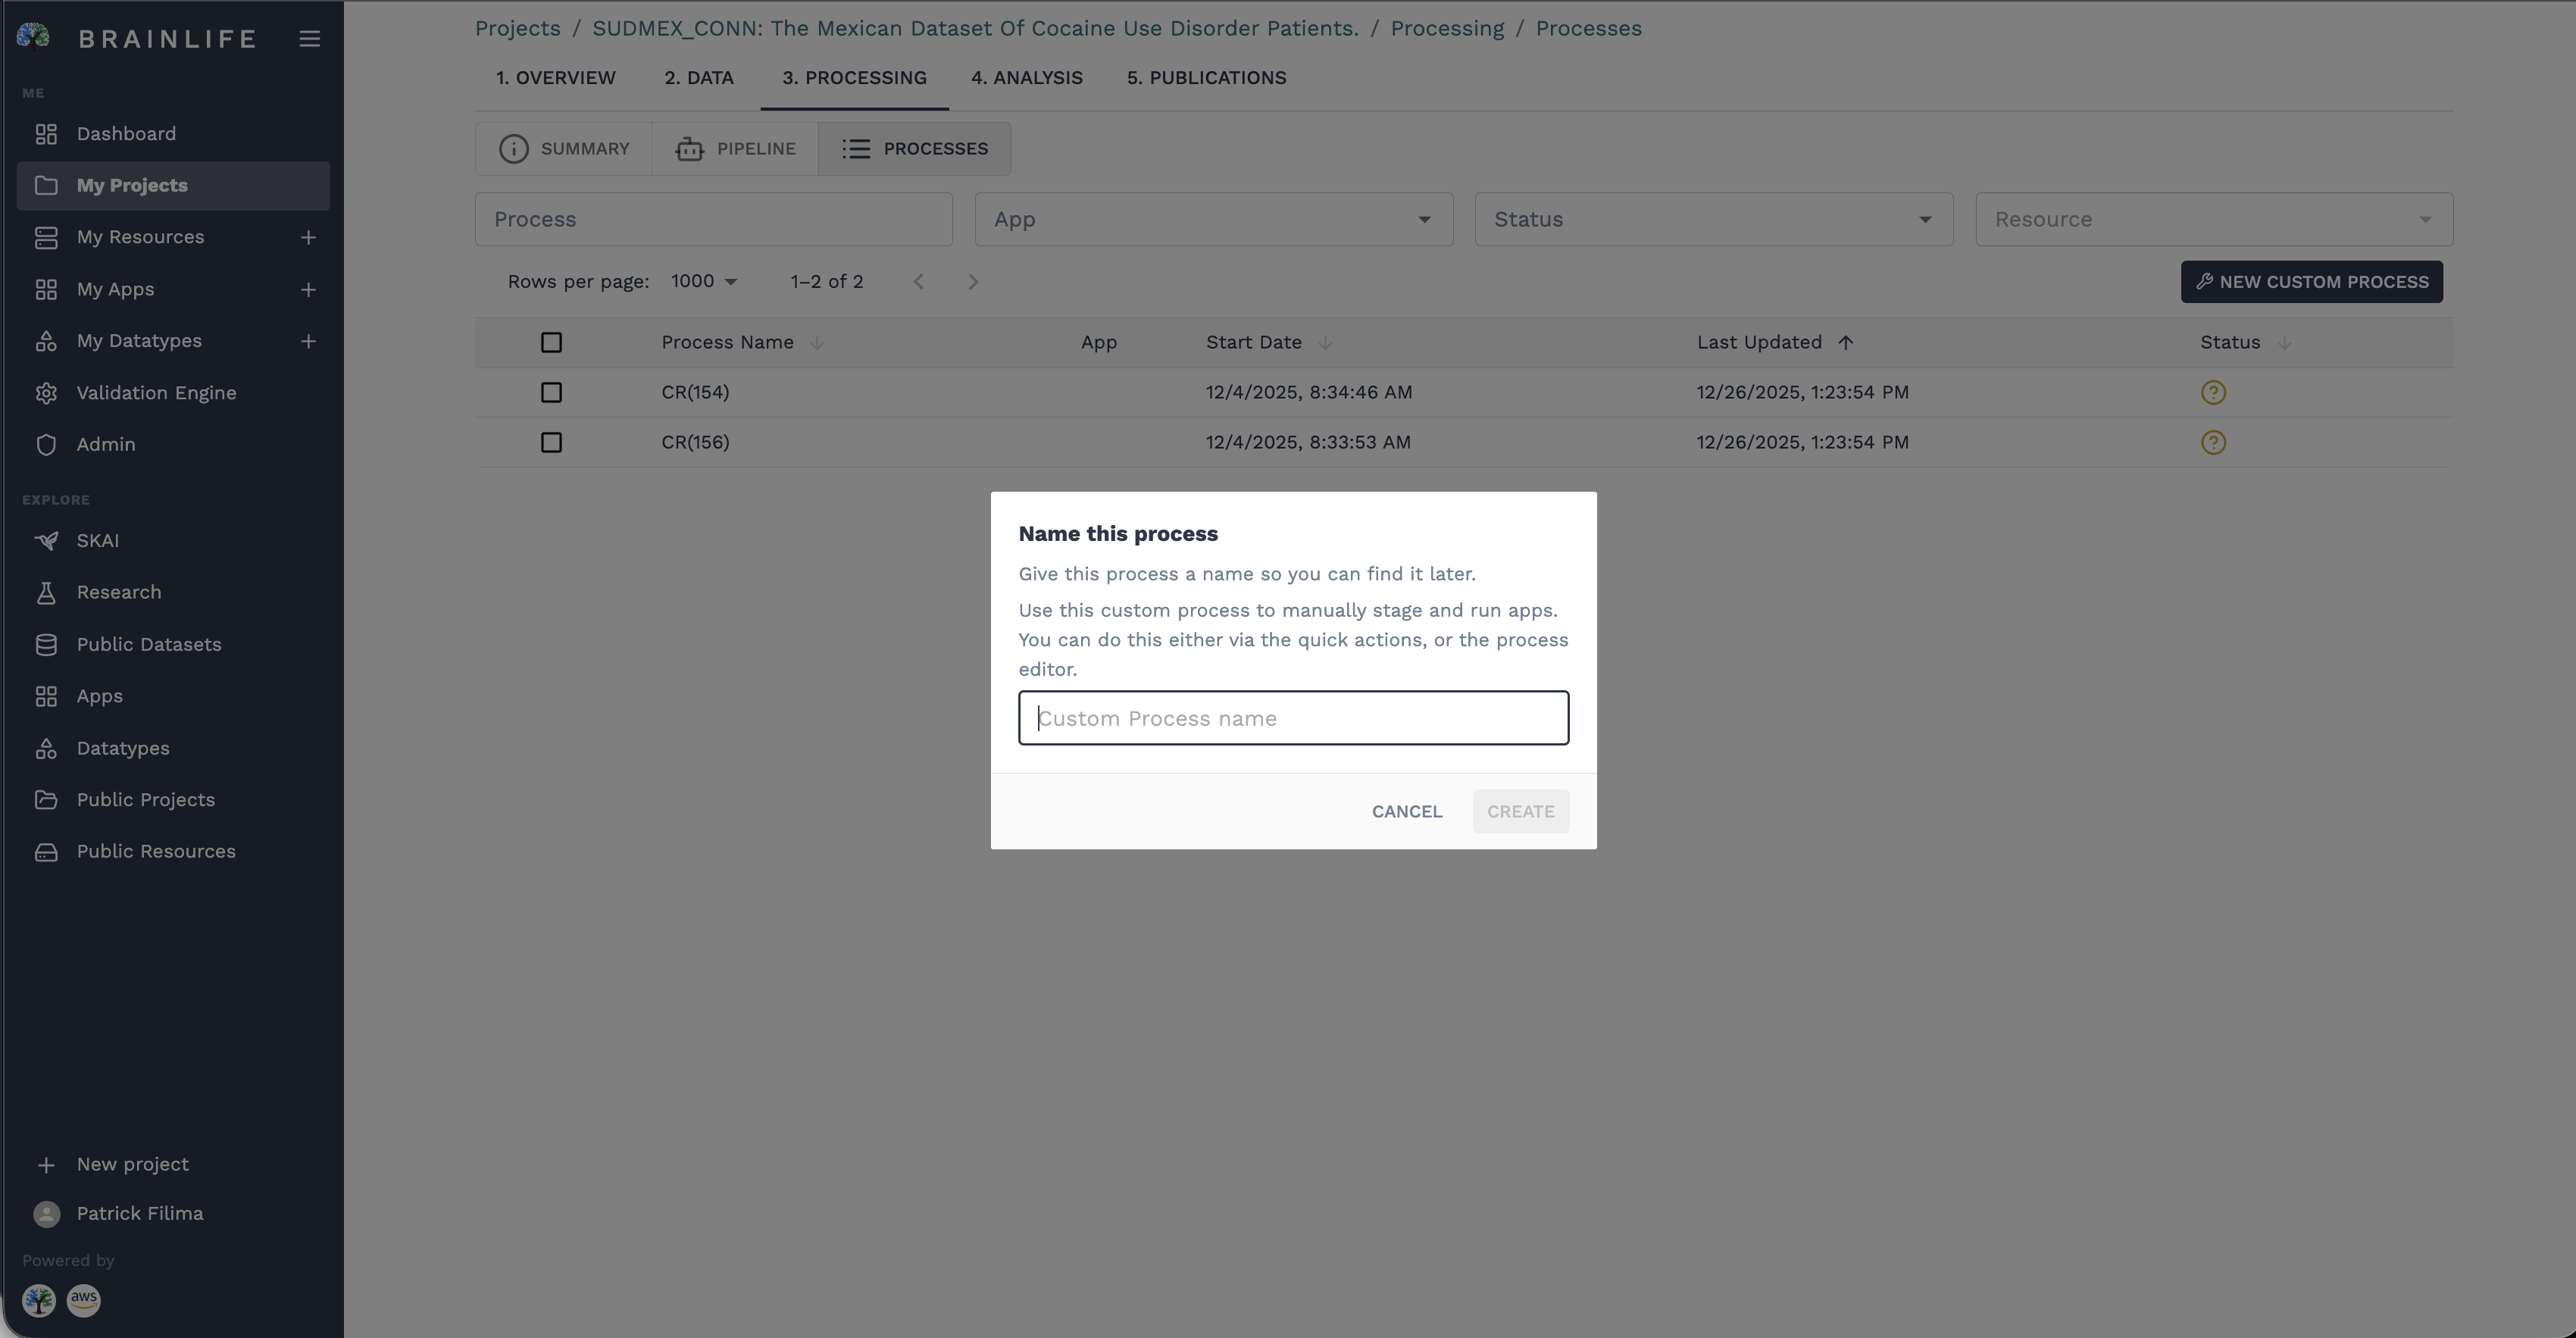Open the Resource filter dropdown

[x=2214, y=220]
